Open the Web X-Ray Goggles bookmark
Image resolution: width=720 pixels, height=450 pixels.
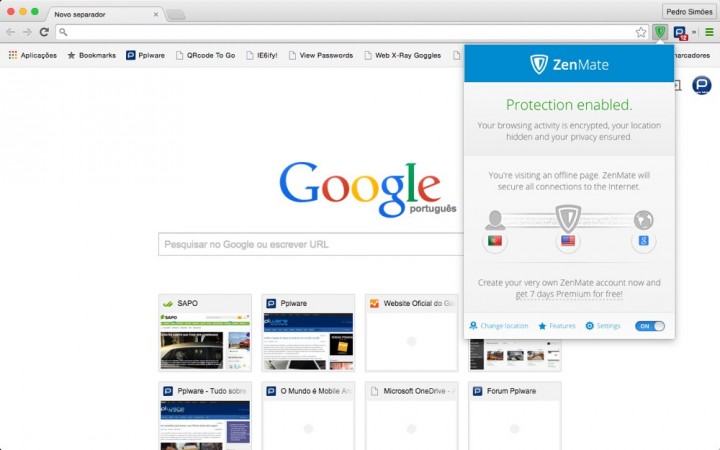(403, 55)
